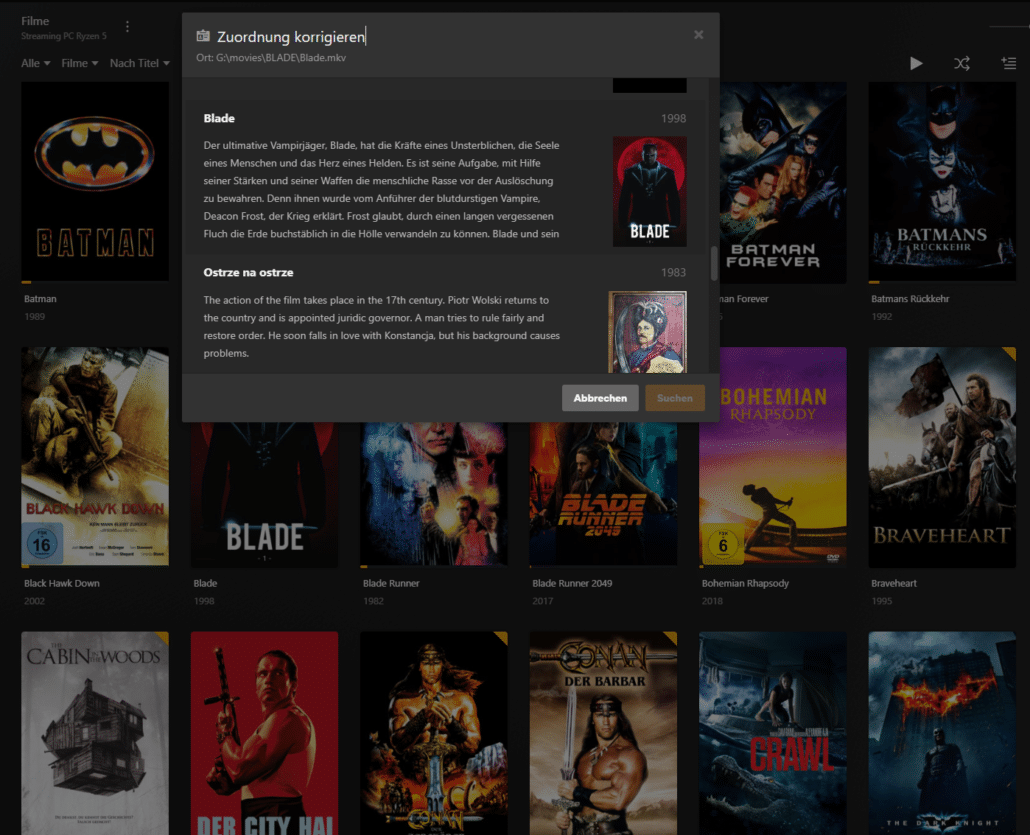Open the Filme library three-dot menu
The image size is (1030, 835).
coord(127,27)
